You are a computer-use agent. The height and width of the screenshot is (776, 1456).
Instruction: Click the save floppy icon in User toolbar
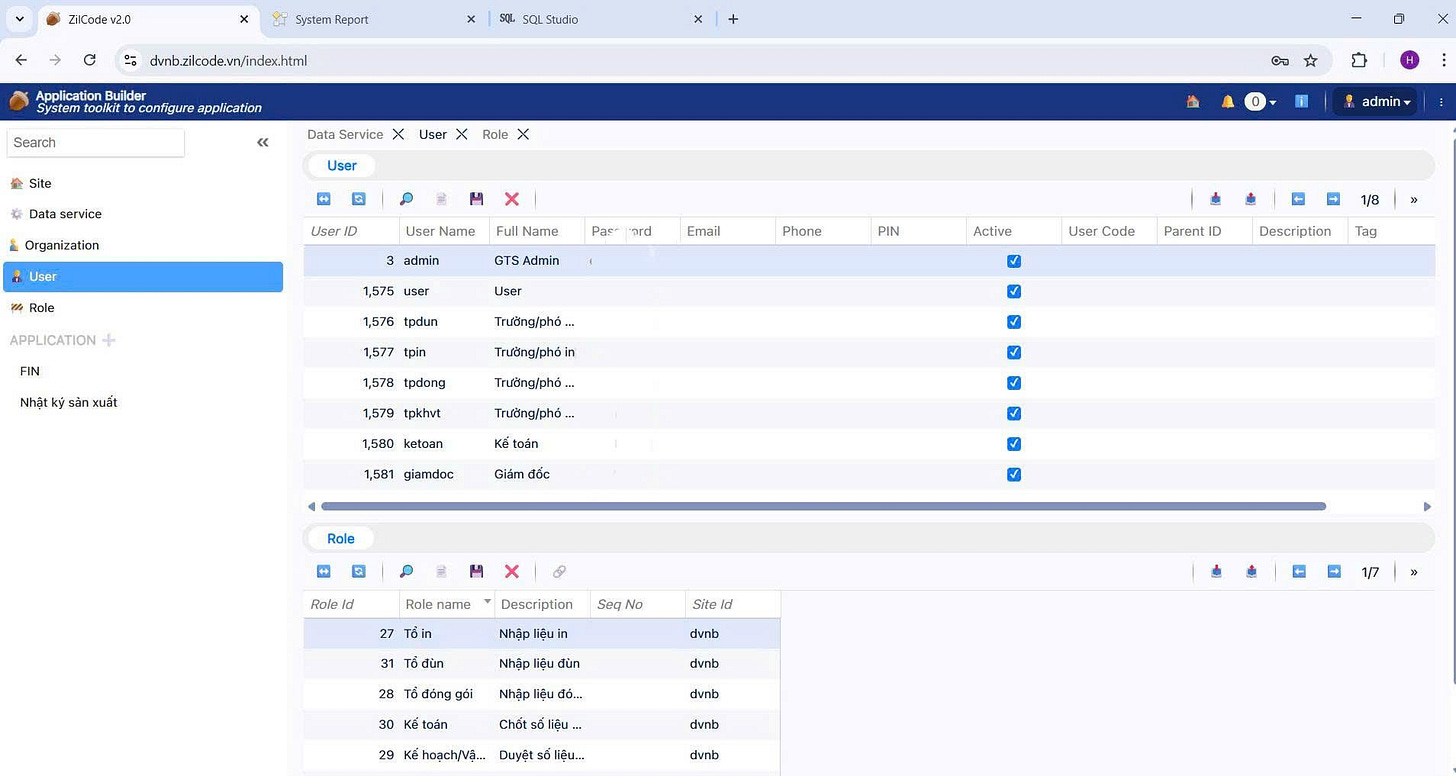476,199
